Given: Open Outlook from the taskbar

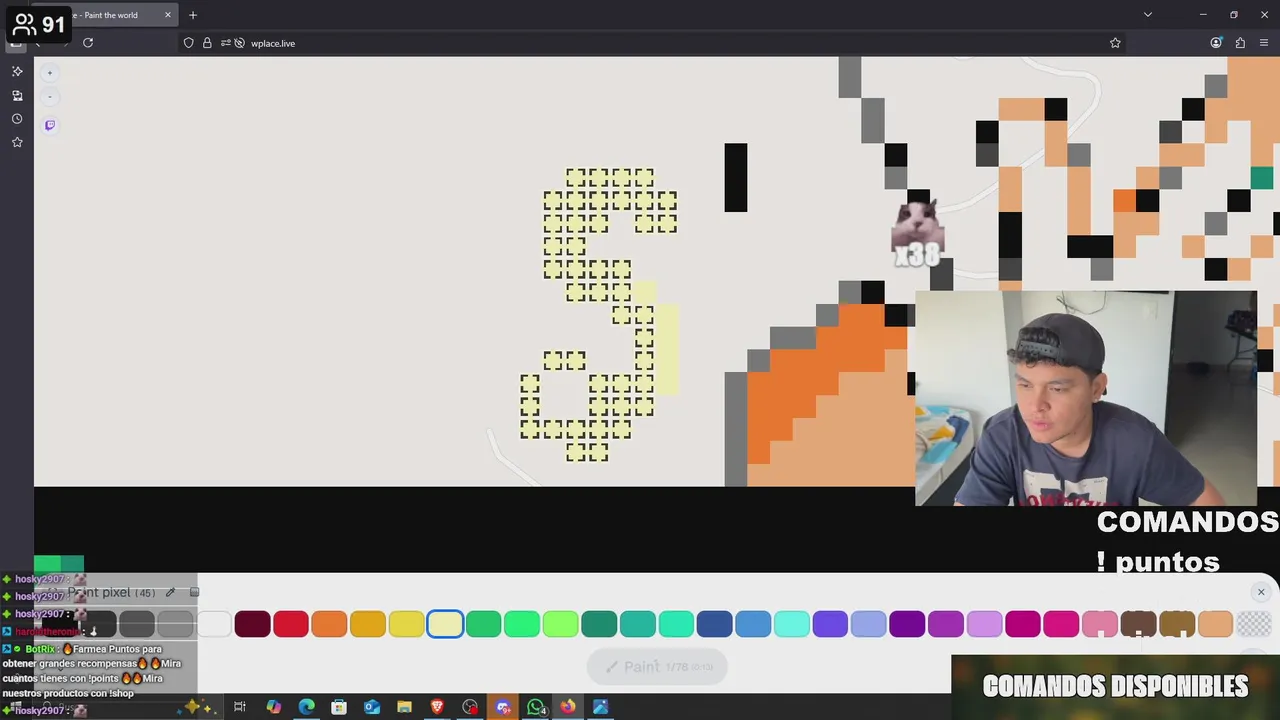Looking at the screenshot, I should pyautogui.click(x=372, y=707).
